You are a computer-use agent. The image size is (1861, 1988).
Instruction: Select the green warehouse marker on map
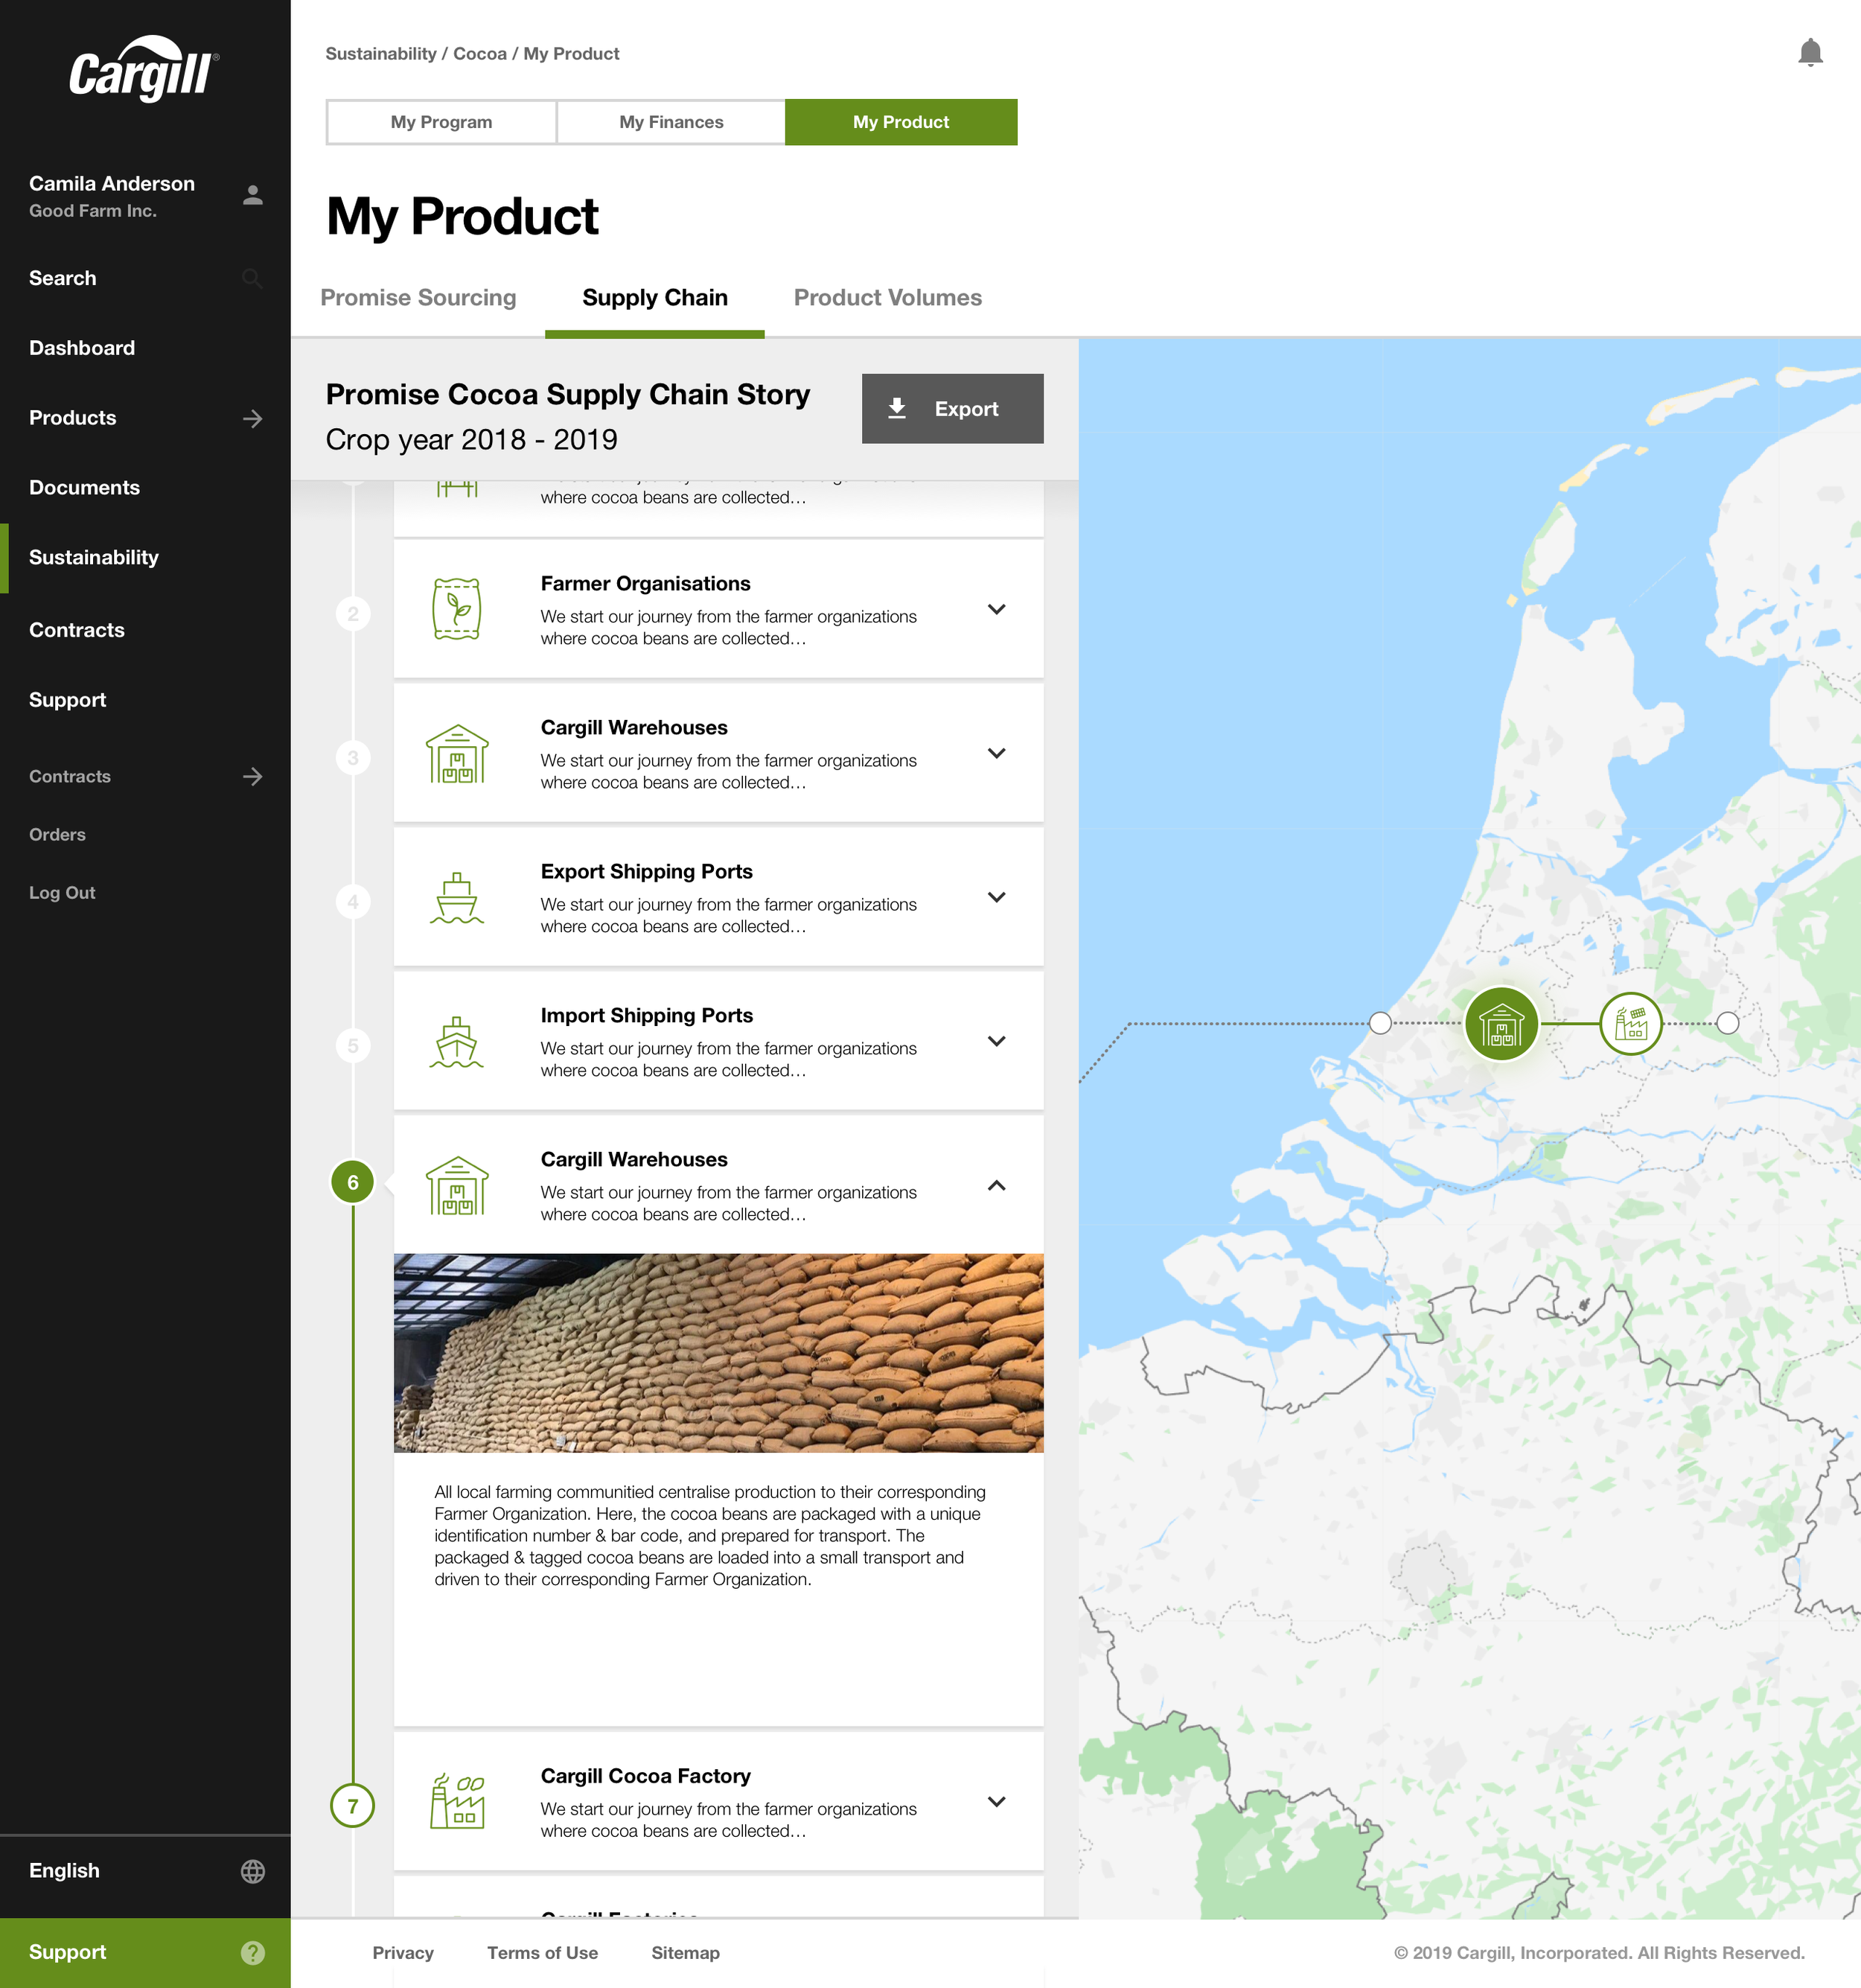coord(1501,1024)
